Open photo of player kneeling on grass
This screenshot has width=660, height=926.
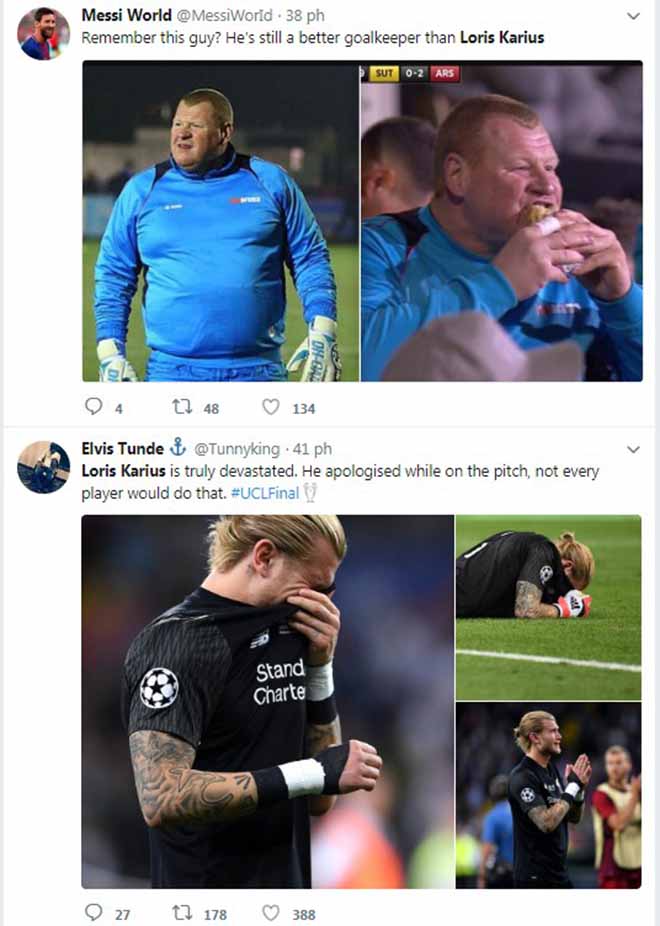548,607
